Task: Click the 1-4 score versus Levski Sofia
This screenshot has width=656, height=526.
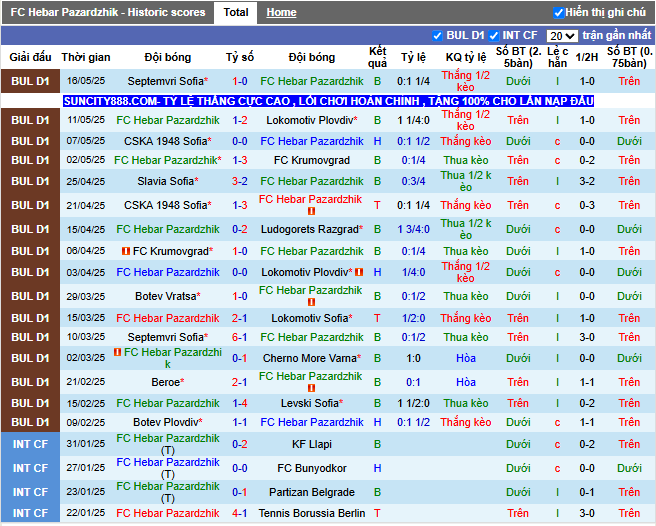Action: (240, 403)
